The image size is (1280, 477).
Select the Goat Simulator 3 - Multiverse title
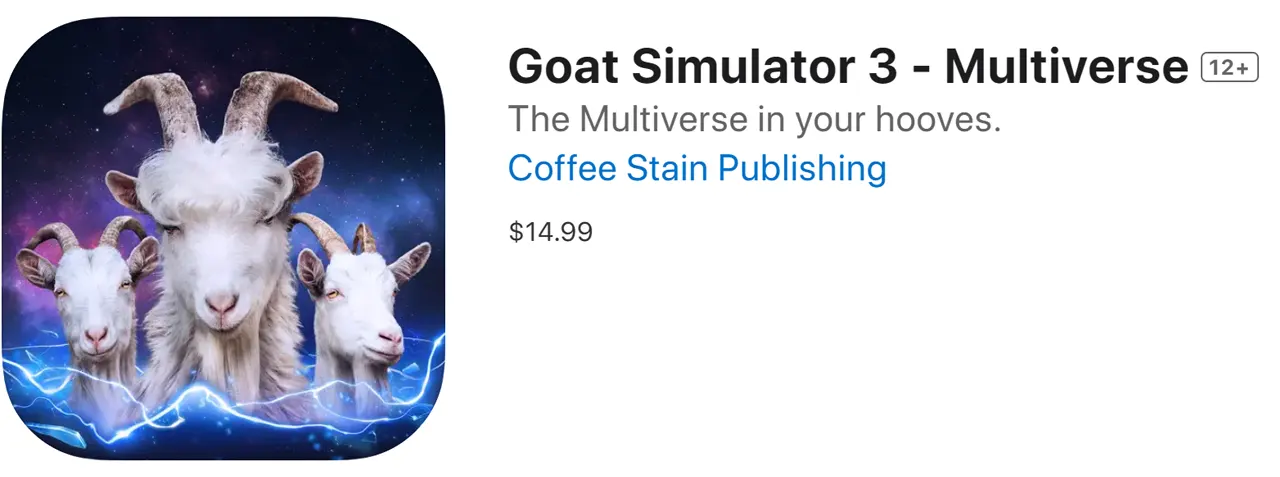pos(848,68)
